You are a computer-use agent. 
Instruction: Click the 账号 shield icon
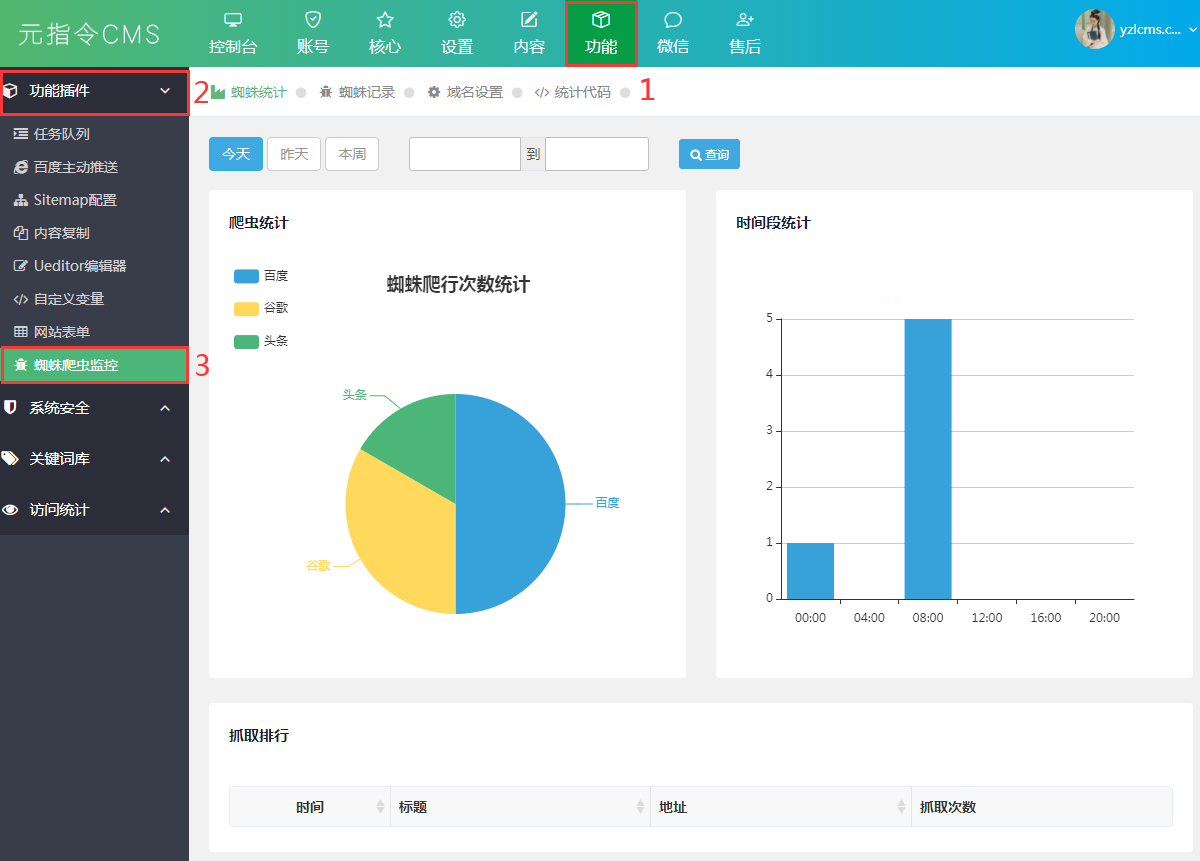click(x=313, y=20)
